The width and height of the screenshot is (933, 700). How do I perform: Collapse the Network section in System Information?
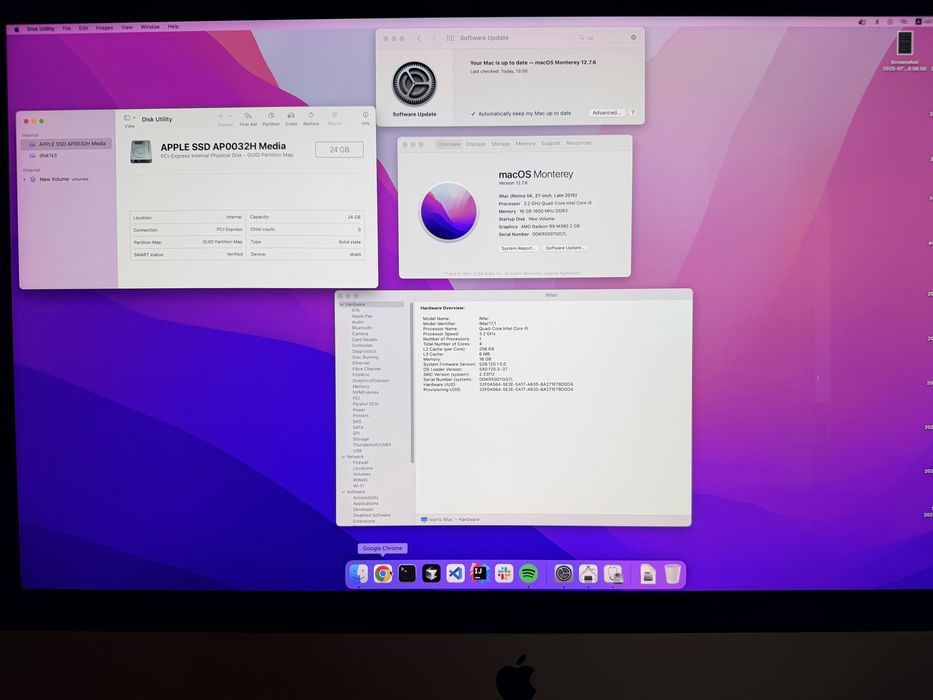coord(343,457)
